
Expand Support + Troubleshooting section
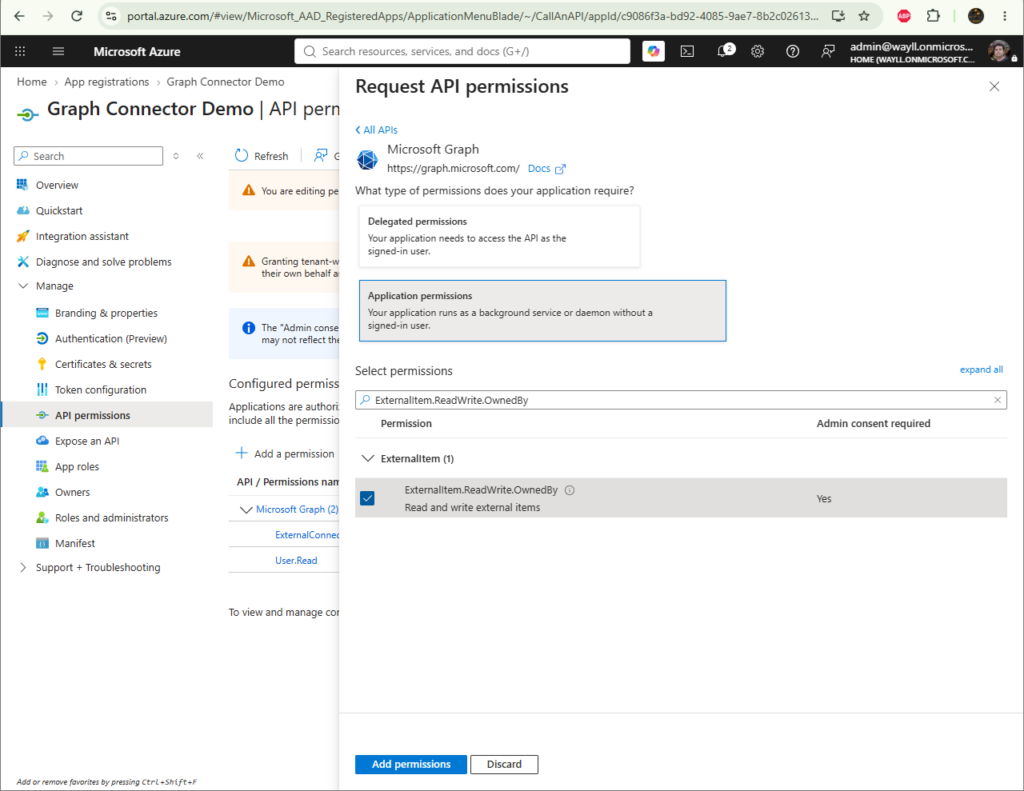[23, 567]
